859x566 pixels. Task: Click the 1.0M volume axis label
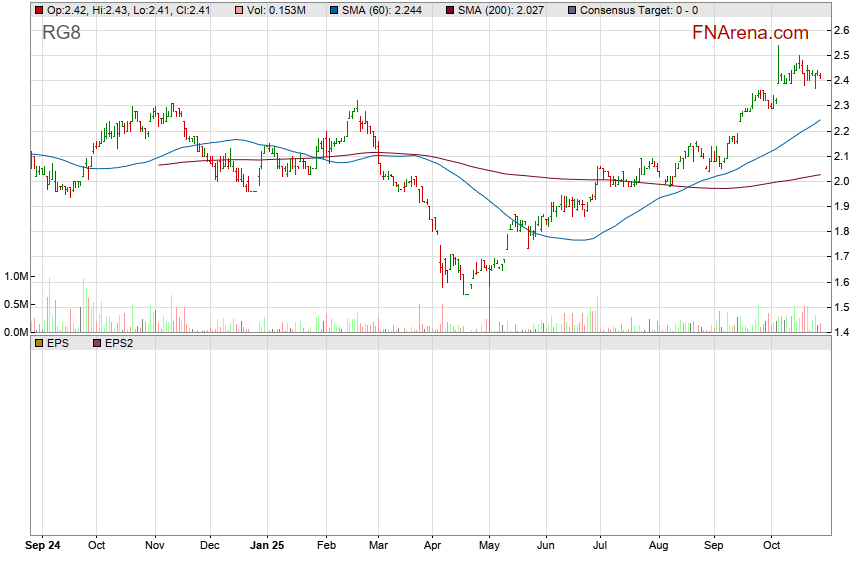pos(16,276)
